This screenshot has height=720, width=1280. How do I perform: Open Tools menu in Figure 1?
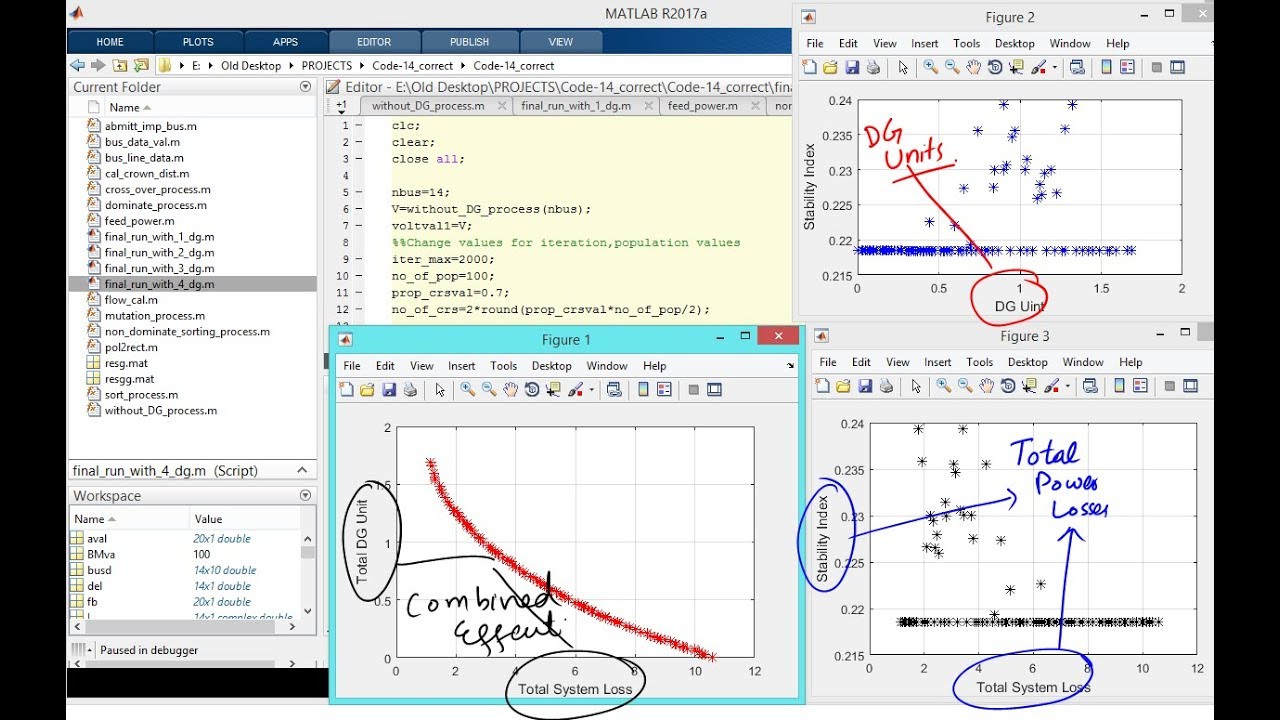(504, 366)
